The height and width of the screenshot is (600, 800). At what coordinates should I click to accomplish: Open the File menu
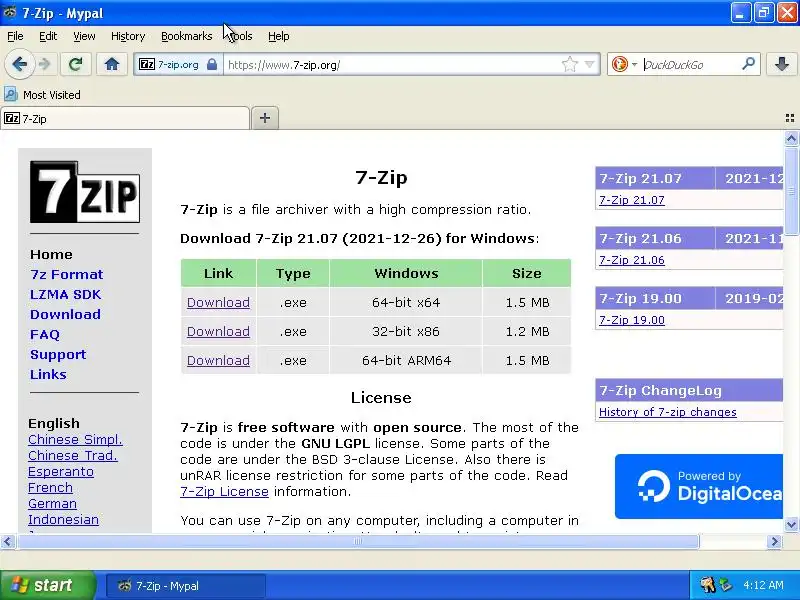(x=15, y=36)
